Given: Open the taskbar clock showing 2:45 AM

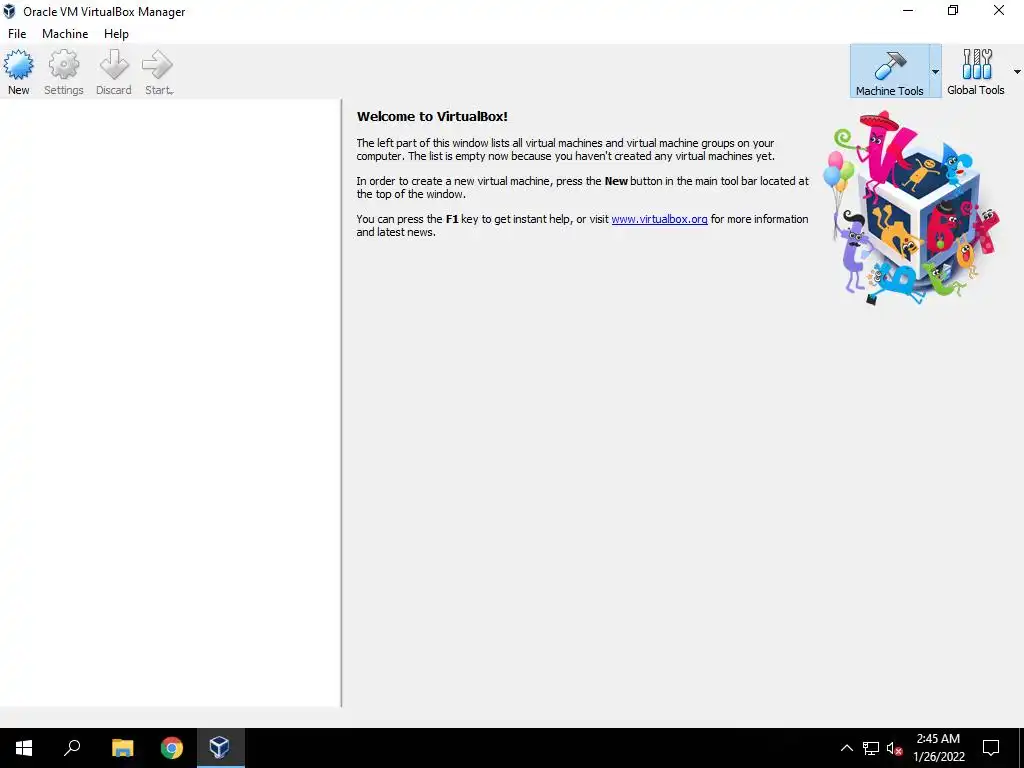Looking at the screenshot, I should point(938,748).
